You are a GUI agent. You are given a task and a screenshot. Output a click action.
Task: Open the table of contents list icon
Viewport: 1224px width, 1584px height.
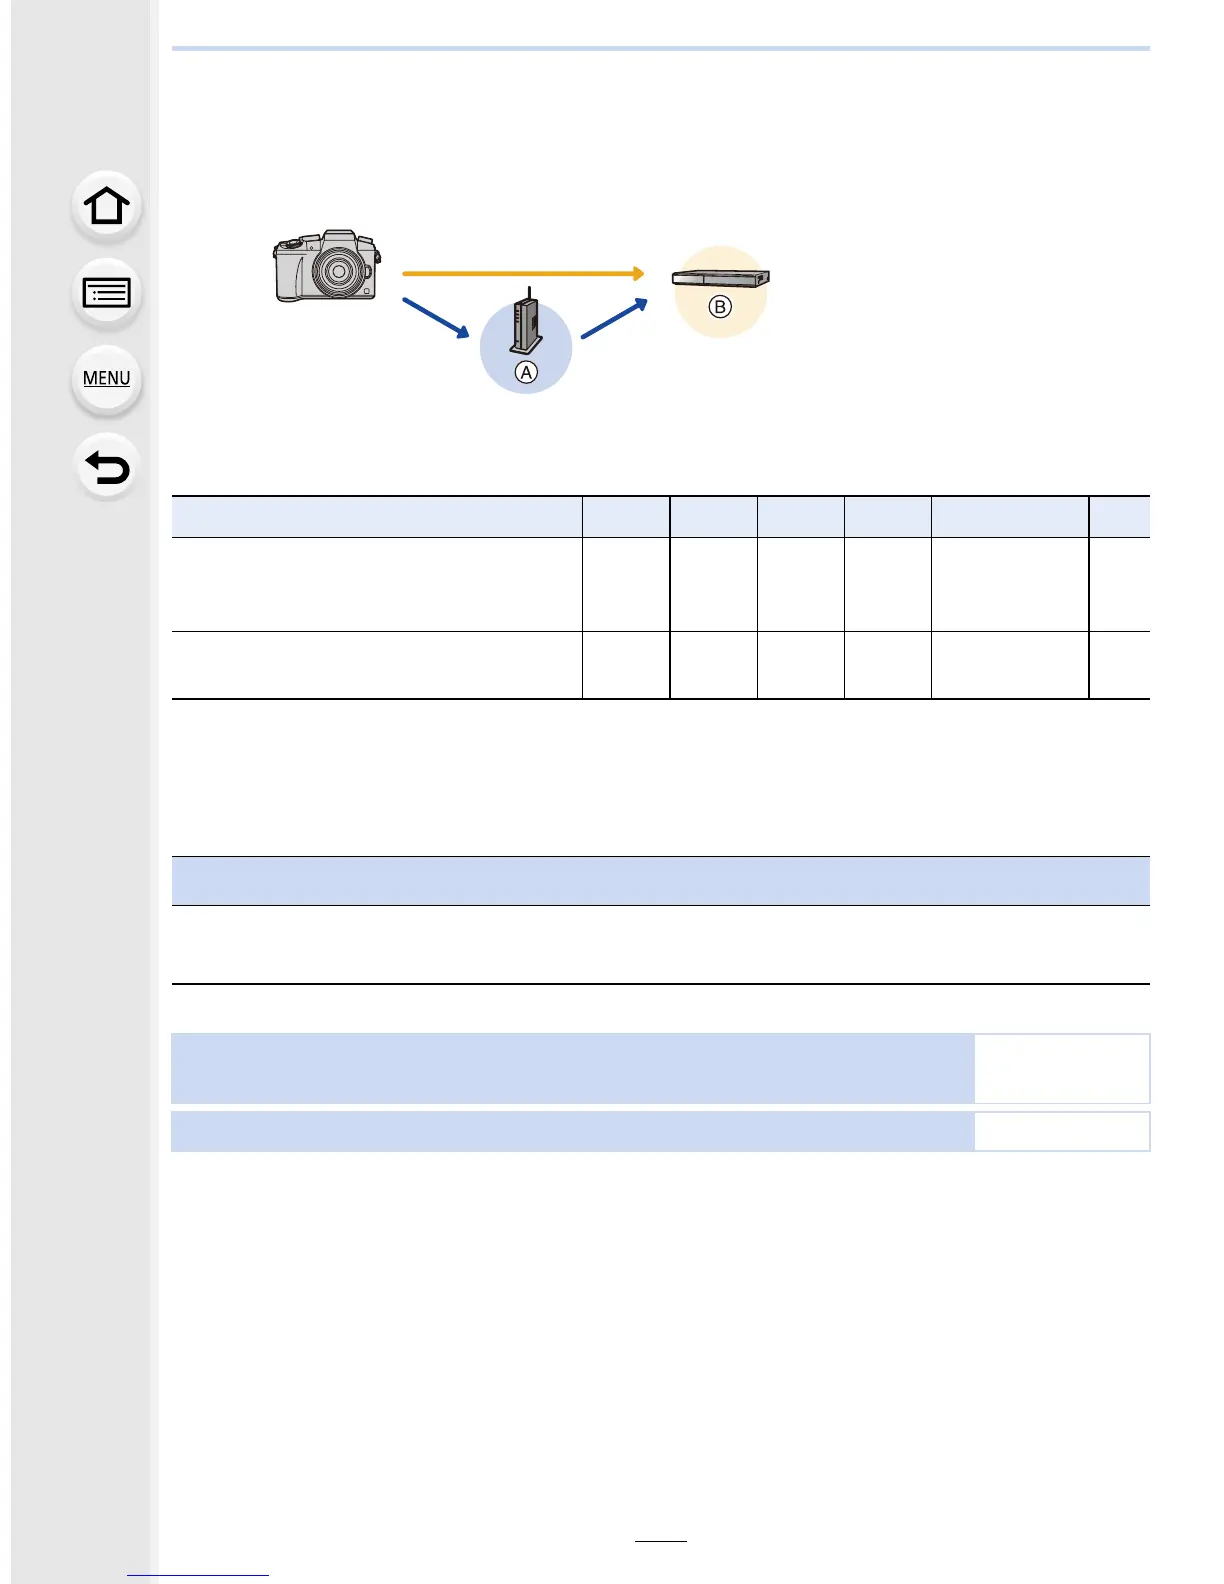pos(107,293)
